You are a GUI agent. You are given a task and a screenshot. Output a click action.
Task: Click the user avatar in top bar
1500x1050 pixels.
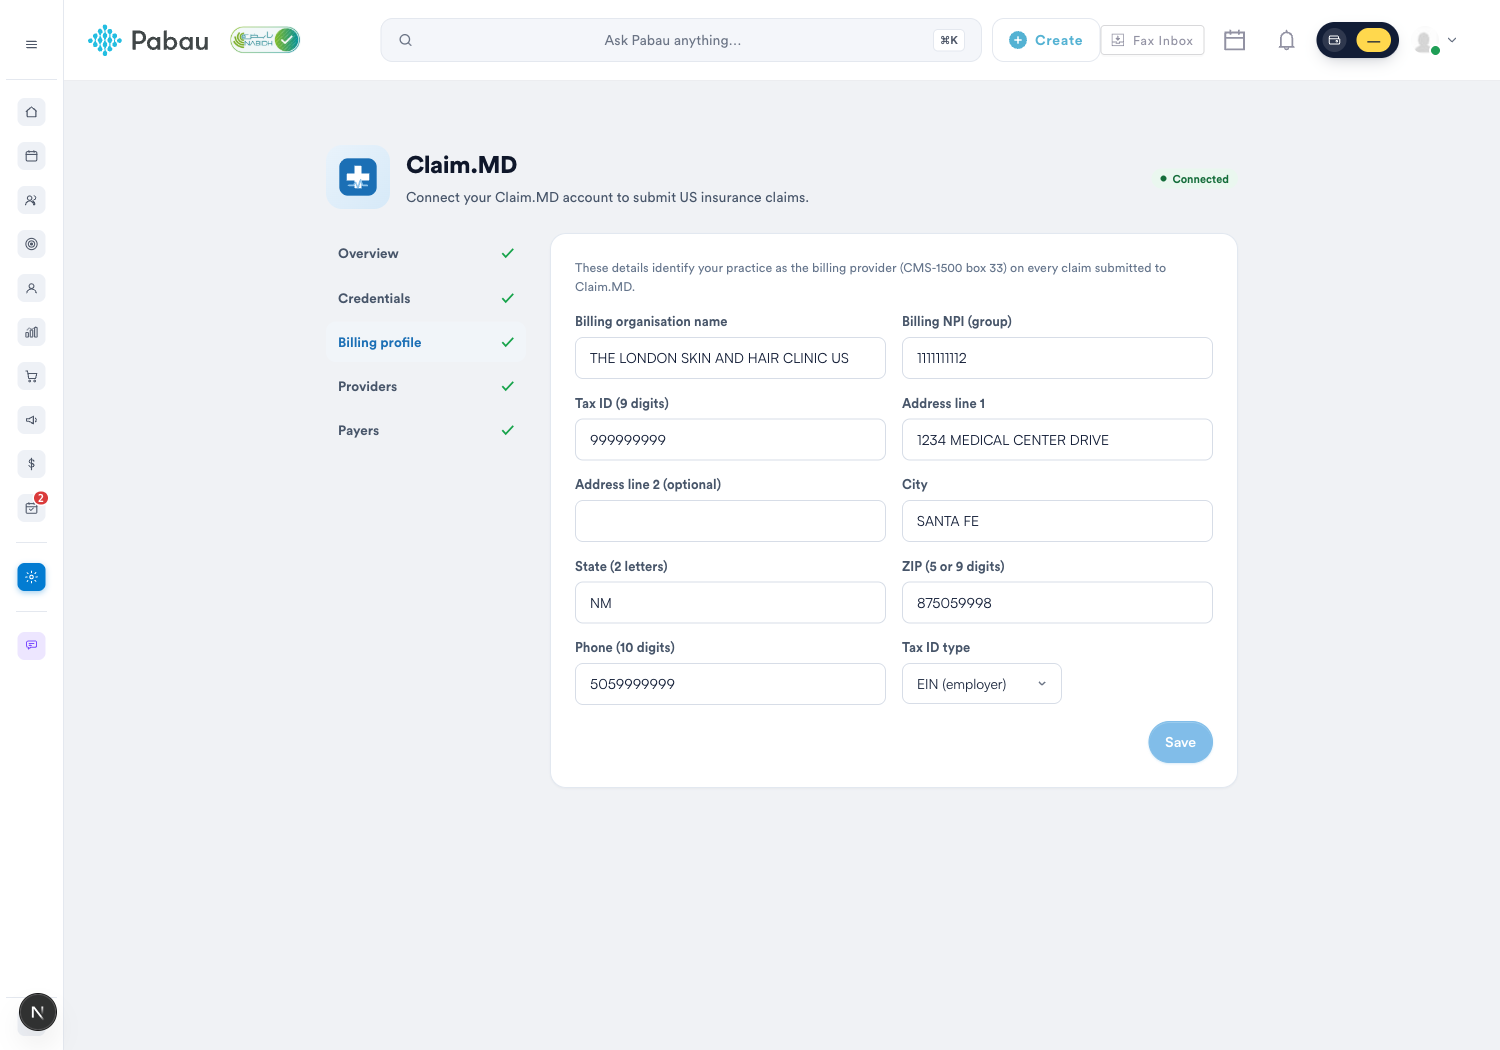click(1426, 41)
